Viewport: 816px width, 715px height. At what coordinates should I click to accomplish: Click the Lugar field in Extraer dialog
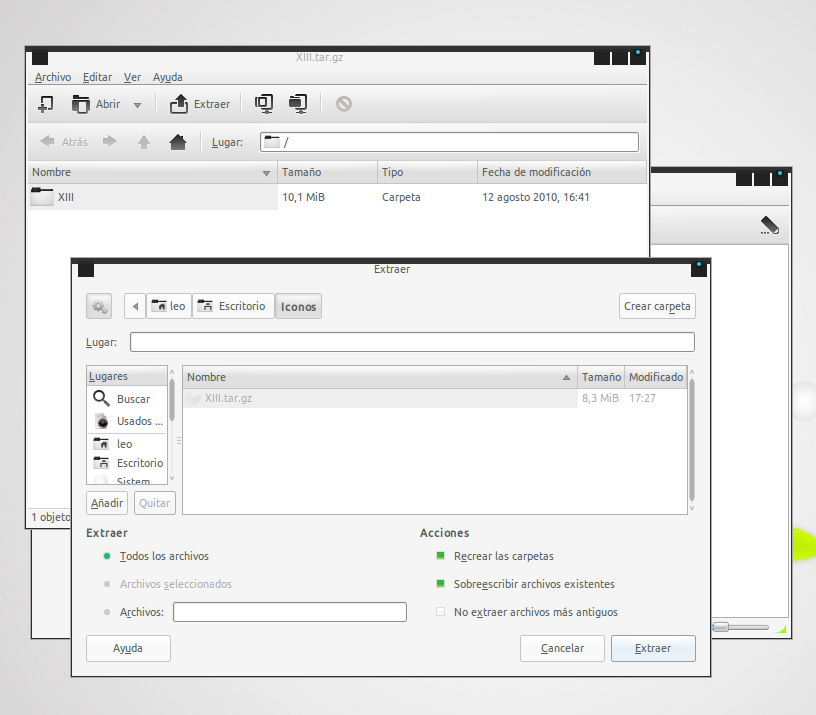pos(412,342)
